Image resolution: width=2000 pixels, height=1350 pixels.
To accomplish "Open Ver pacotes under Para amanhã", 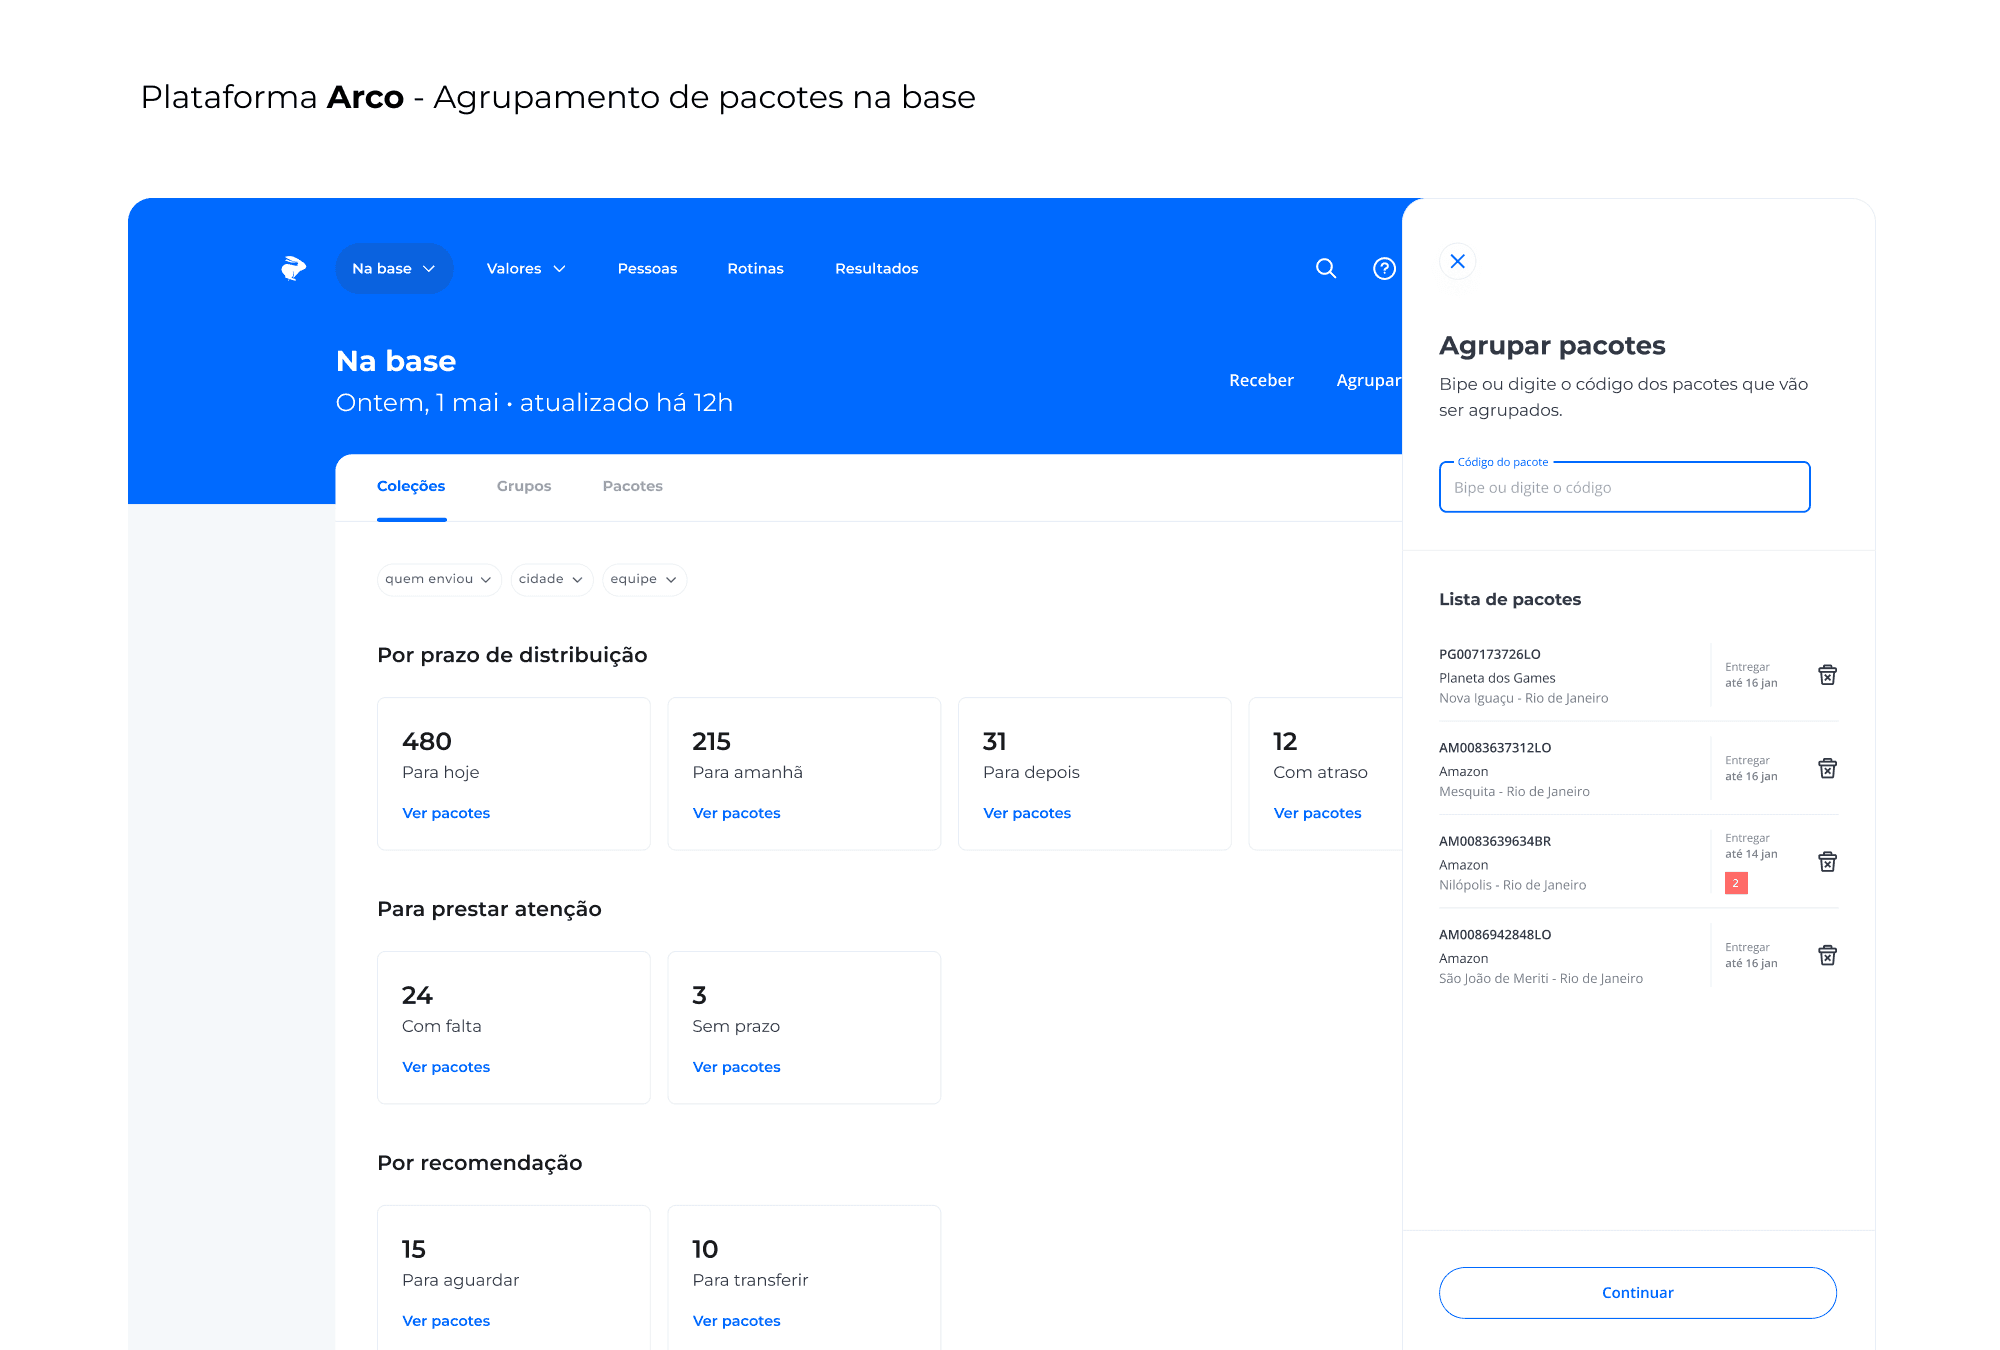I will [736, 813].
